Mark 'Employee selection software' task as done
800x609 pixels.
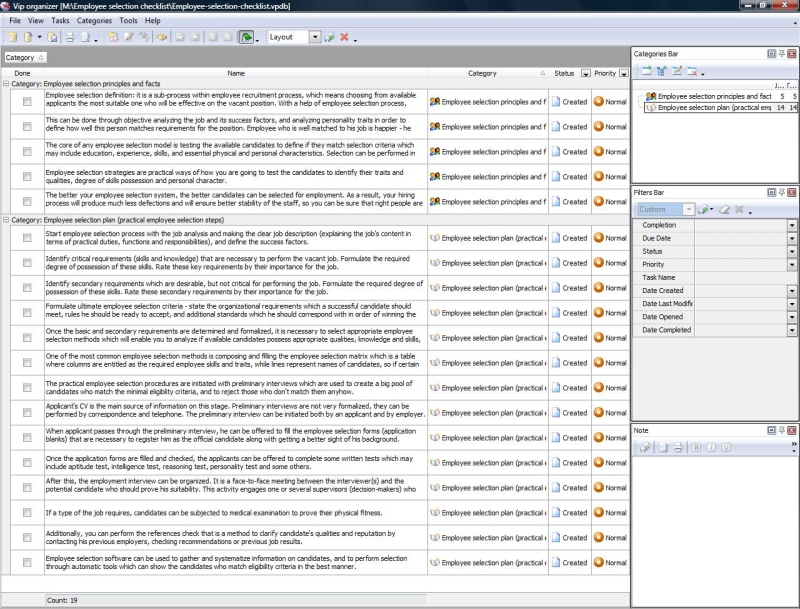coord(27,562)
